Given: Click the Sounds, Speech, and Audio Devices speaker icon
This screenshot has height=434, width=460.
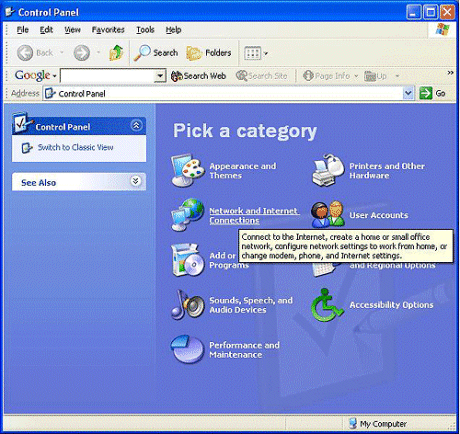Looking at the screenshot, I should (x=187, y=305).
